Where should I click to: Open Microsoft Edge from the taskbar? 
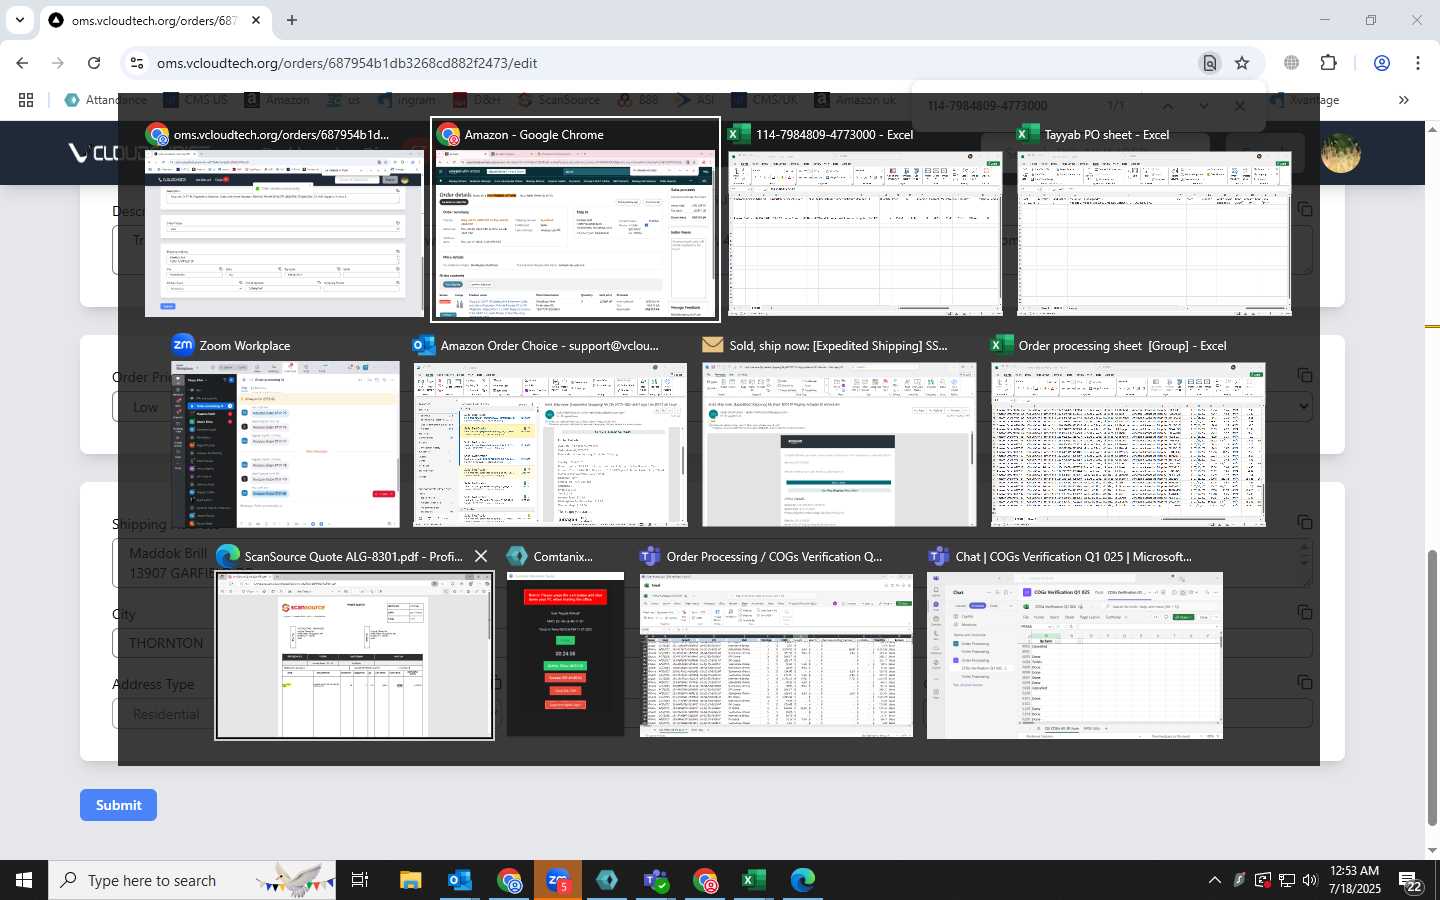[803, 880]
